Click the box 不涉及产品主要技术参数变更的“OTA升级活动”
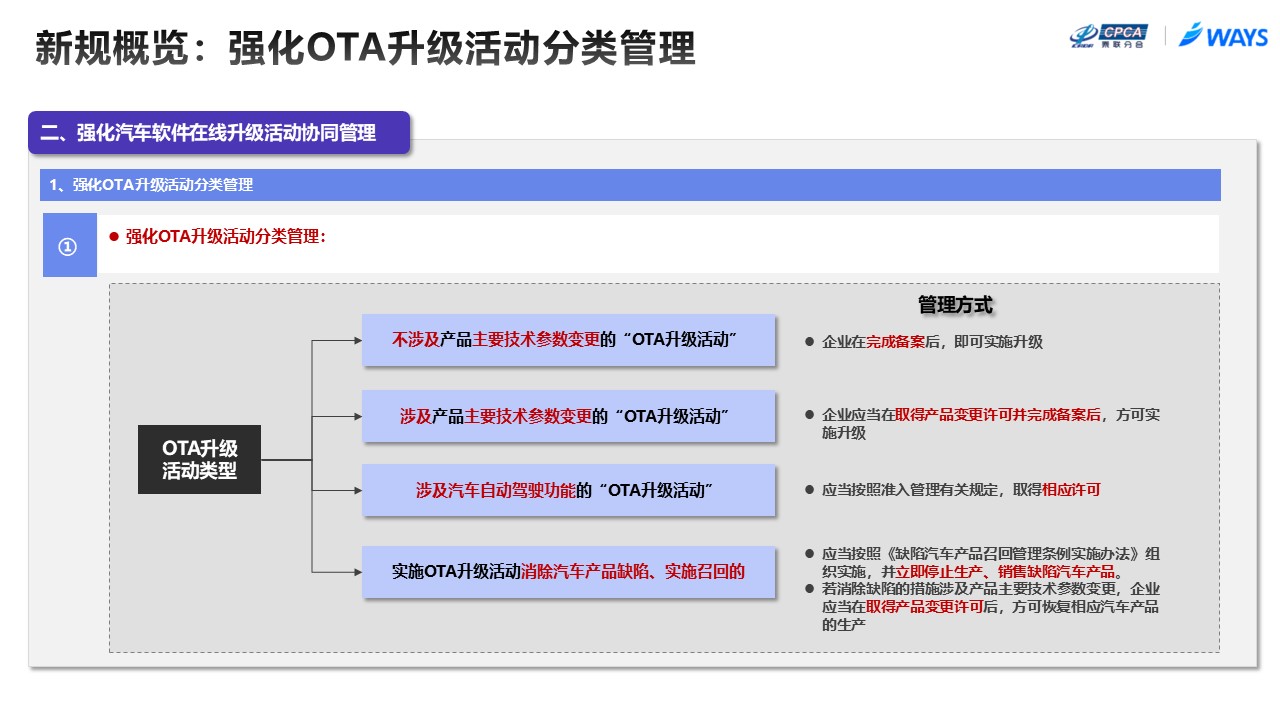 [568, 340]
